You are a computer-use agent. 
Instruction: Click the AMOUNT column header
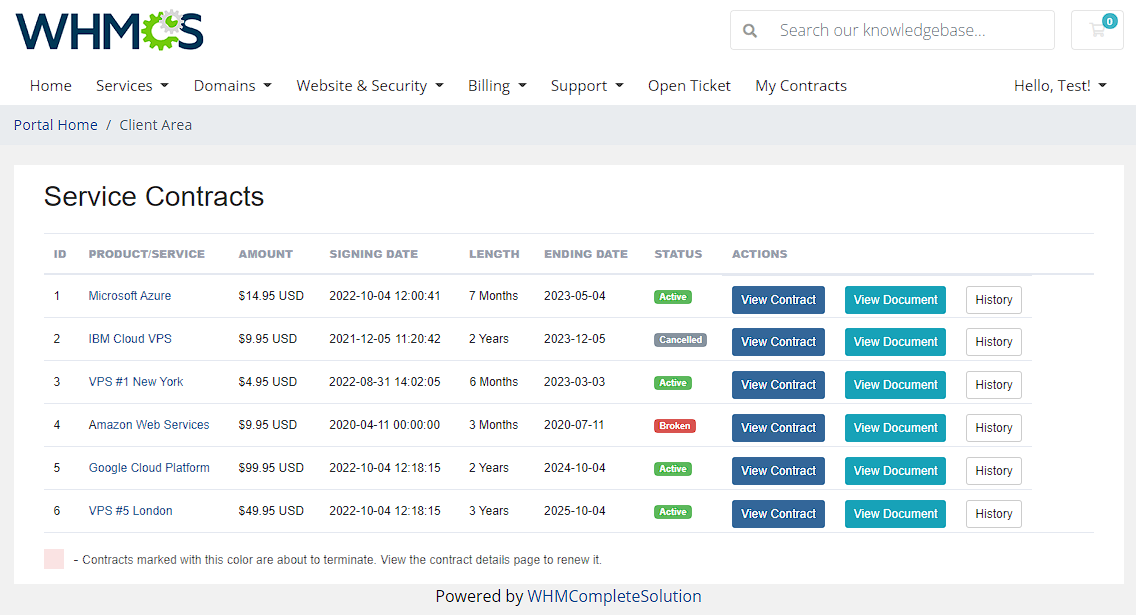(x=266, y=254)
